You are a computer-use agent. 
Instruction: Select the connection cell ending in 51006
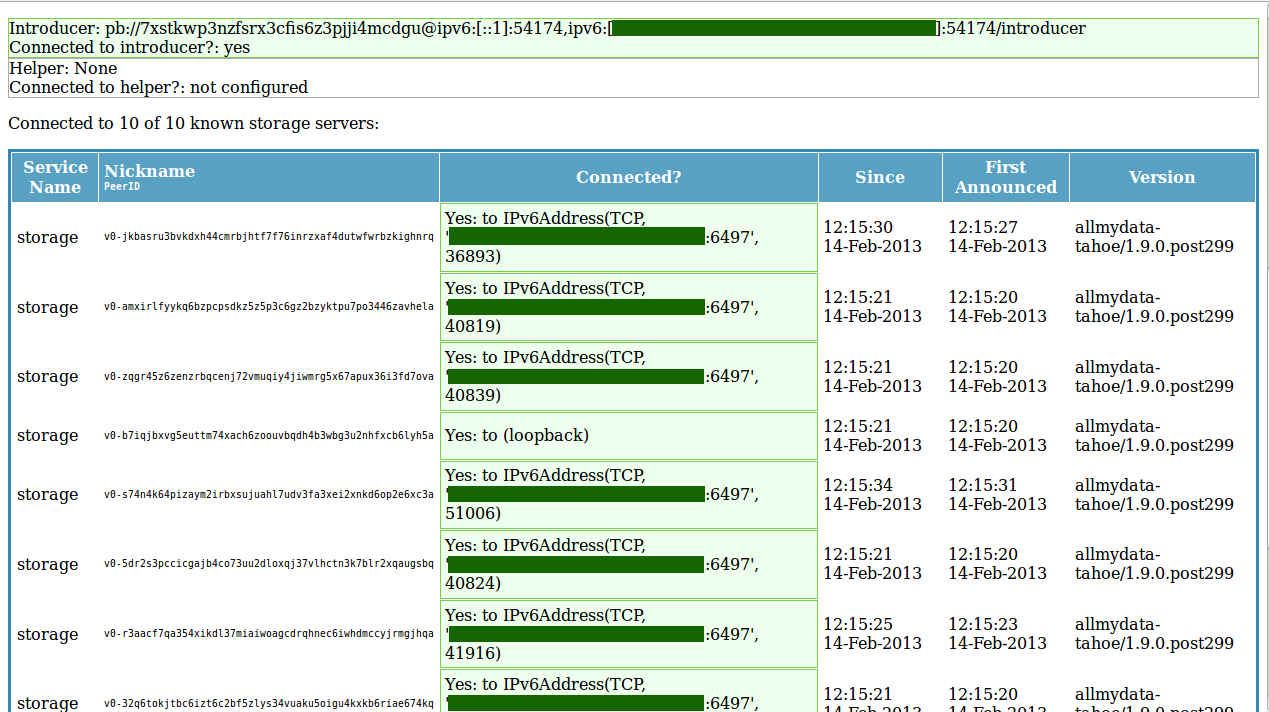click(628, 495)
